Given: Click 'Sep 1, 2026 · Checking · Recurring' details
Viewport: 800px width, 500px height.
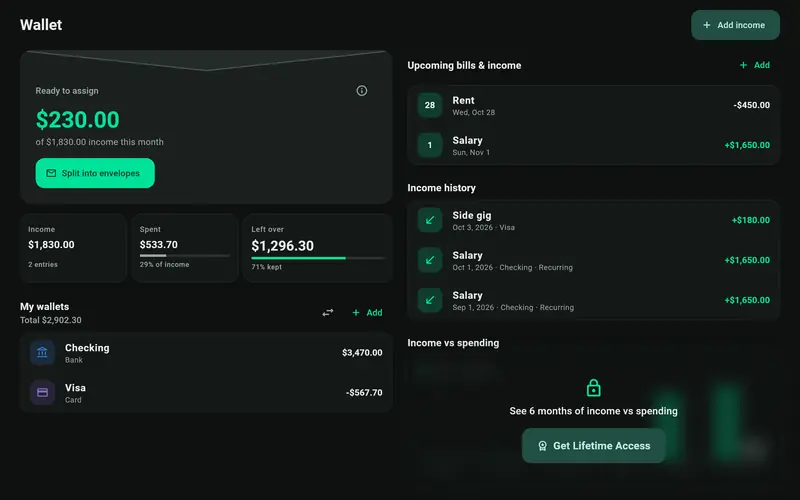Looking at the screenshot, I should (x=513, y=307).
